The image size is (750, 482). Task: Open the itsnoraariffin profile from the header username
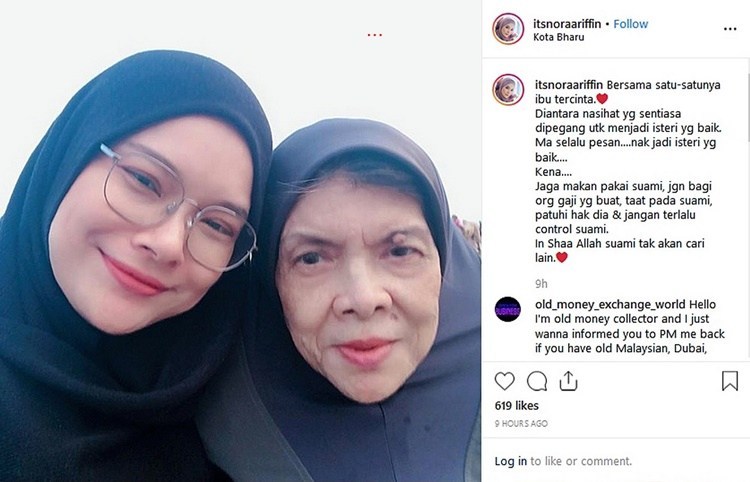(x=567, y=24)
